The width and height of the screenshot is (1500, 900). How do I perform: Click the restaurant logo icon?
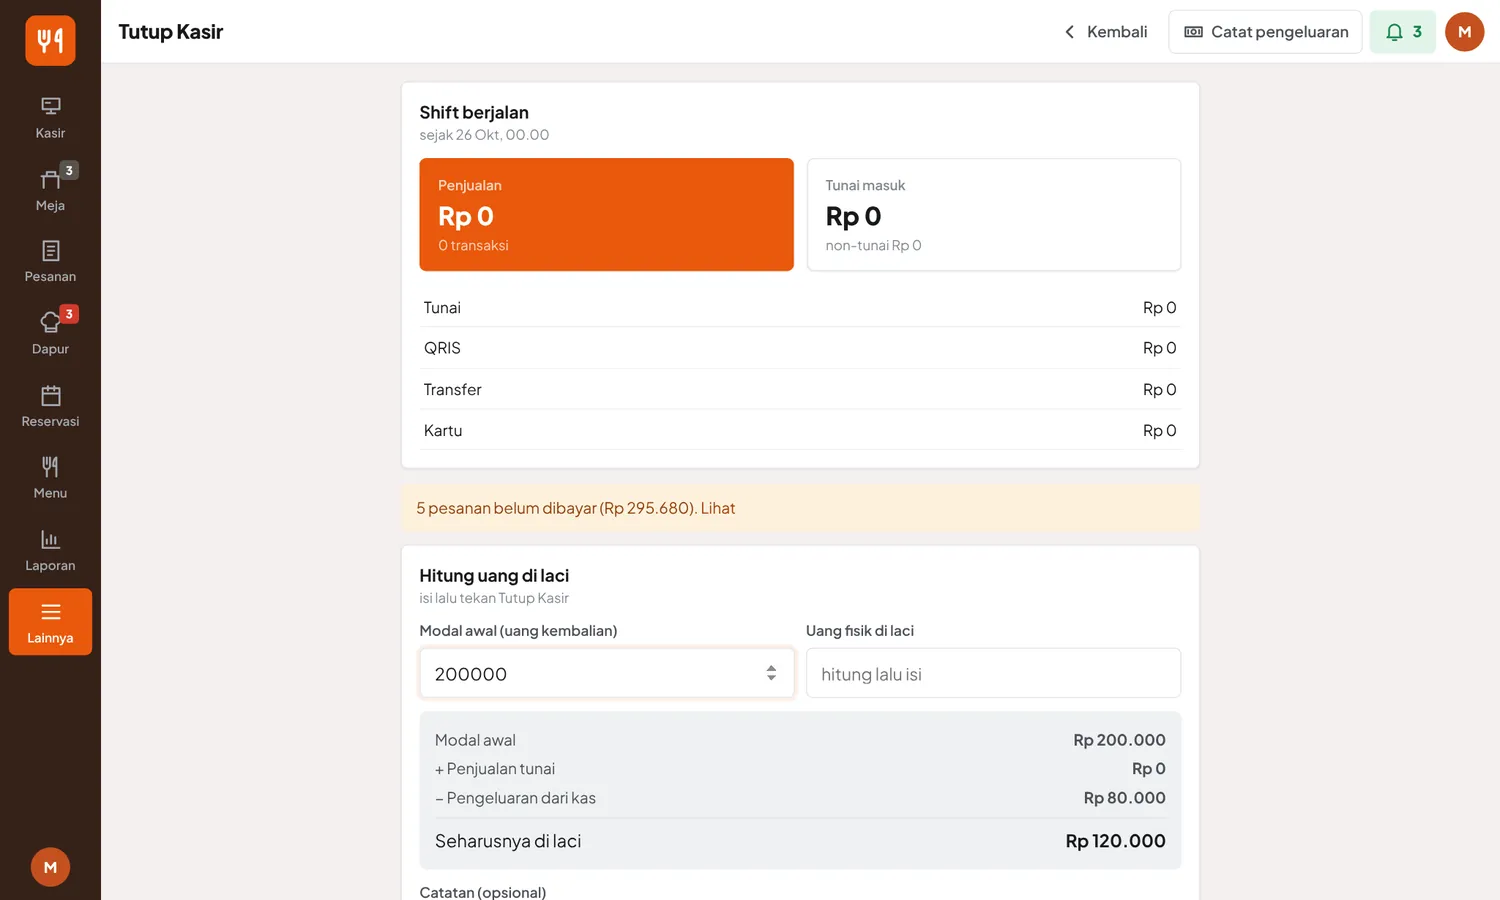pyautogui.click(x=50, y=40)
